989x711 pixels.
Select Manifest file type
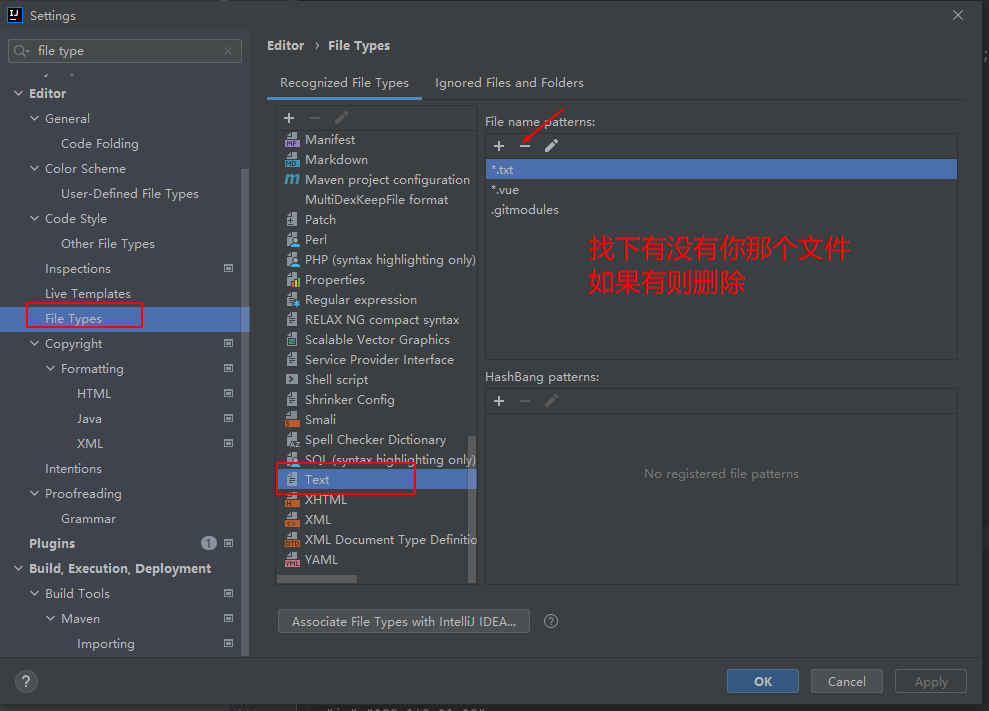tap(377, 139)
